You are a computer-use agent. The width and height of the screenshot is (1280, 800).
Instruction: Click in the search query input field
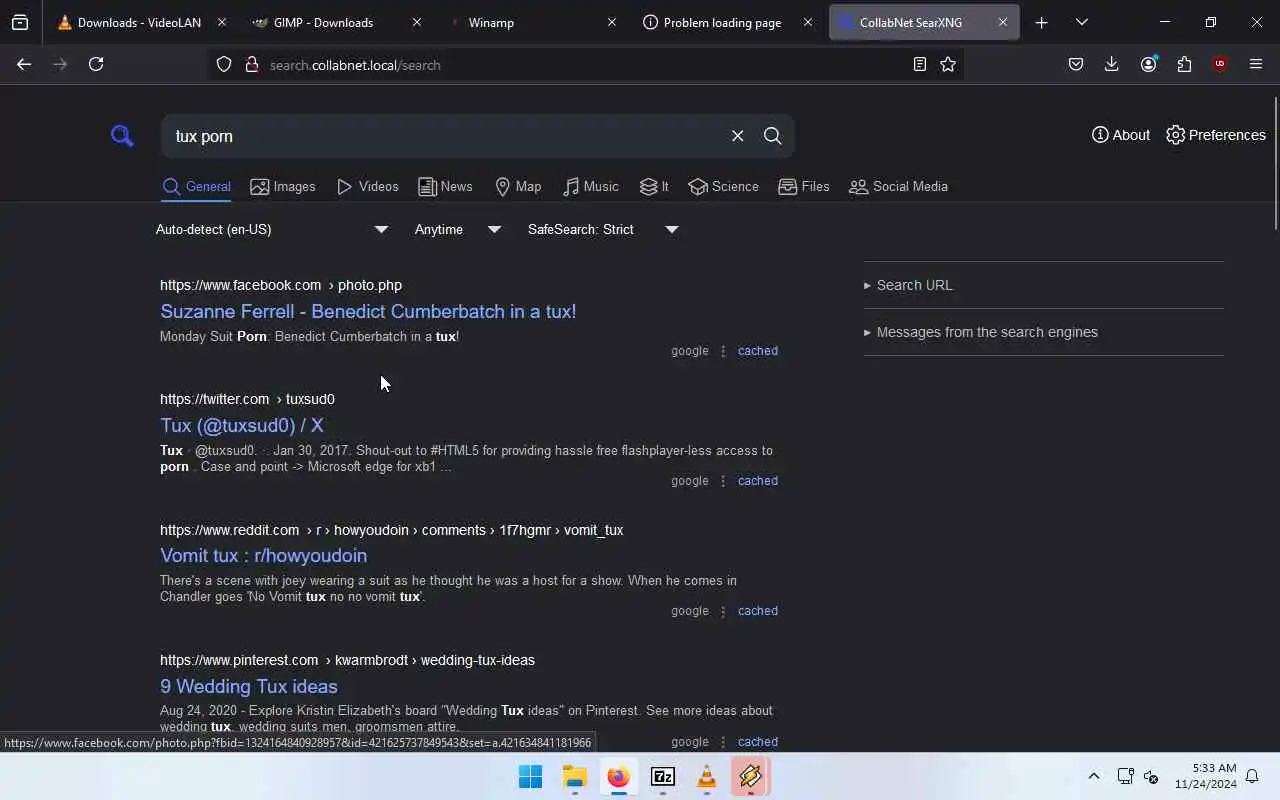pos(445,136)
